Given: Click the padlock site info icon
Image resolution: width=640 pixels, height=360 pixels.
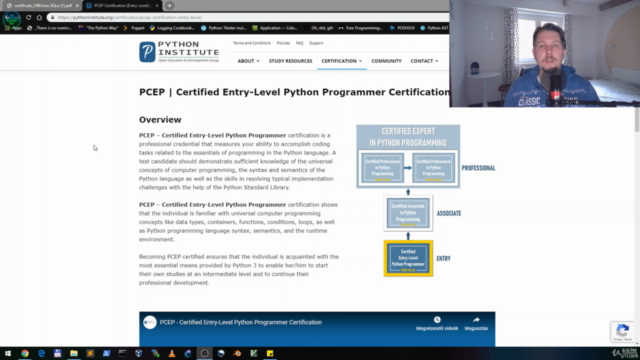Looking at the screenshot, I should (52, 18).
